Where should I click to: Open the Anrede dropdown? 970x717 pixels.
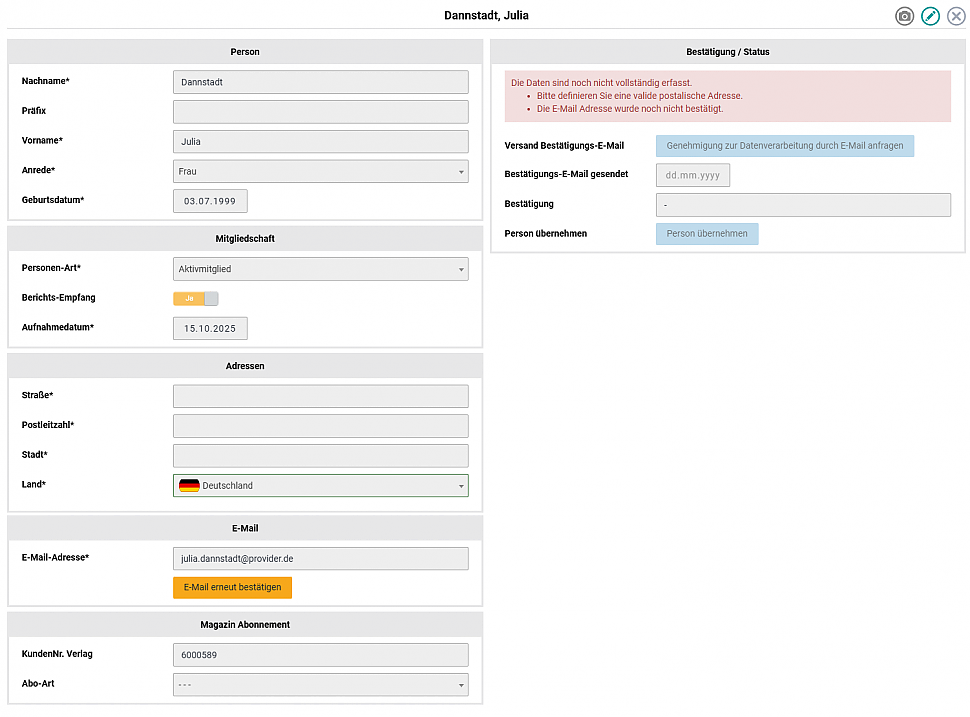320,172
